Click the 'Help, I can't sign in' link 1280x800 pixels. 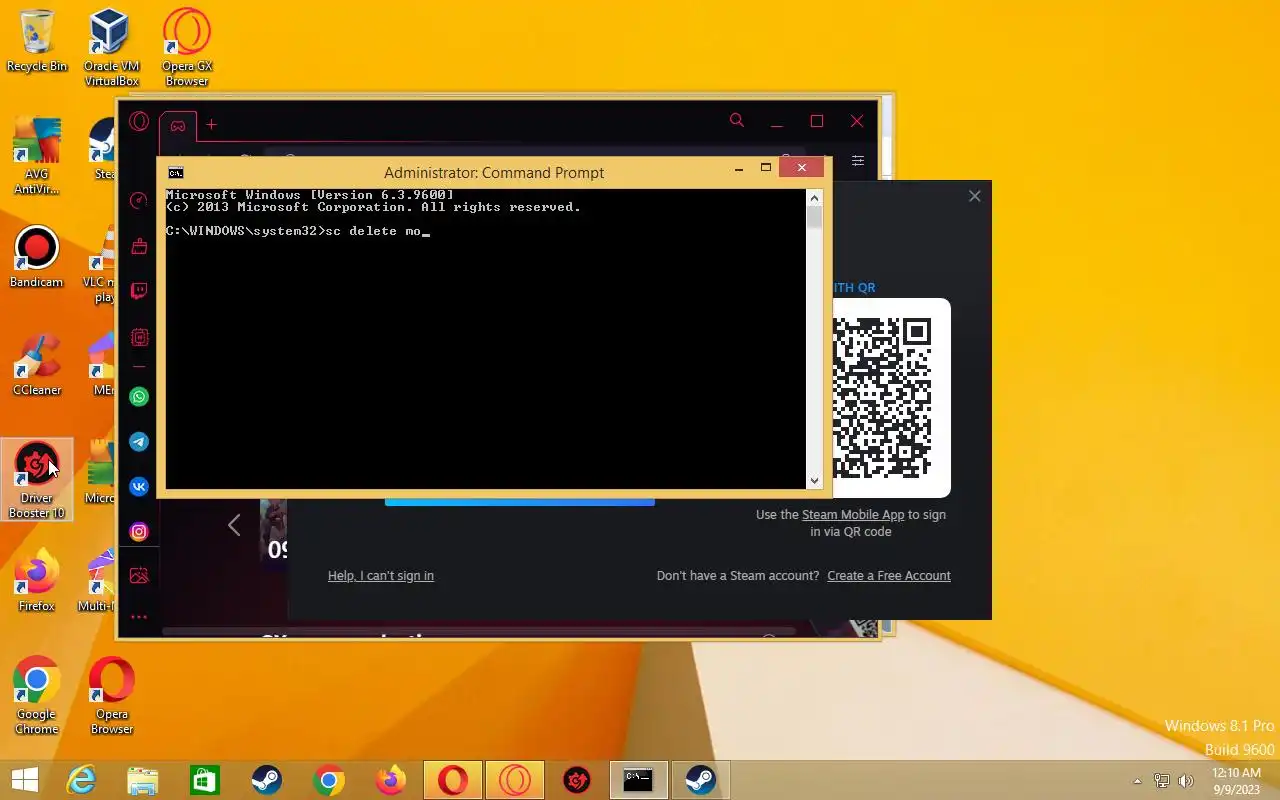tap(381, 575)
